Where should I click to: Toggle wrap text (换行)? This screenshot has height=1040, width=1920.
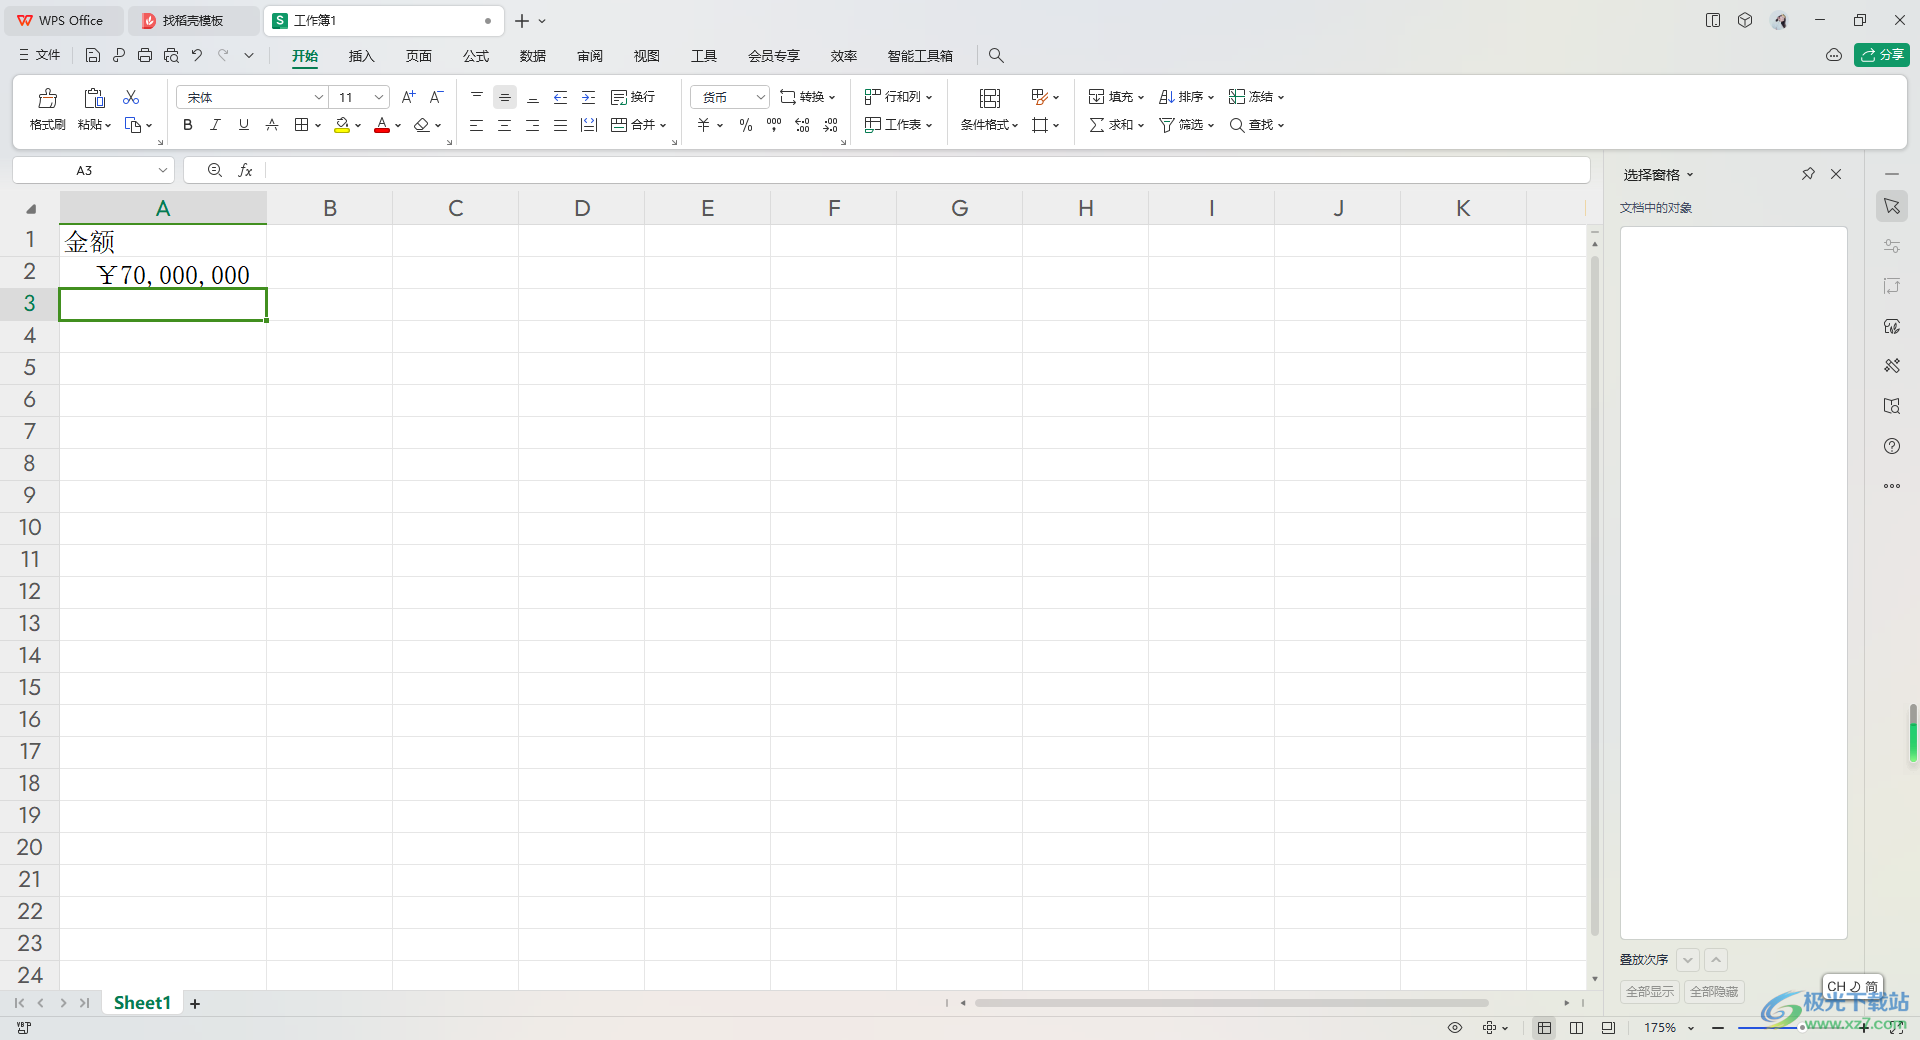click(633, 97)
